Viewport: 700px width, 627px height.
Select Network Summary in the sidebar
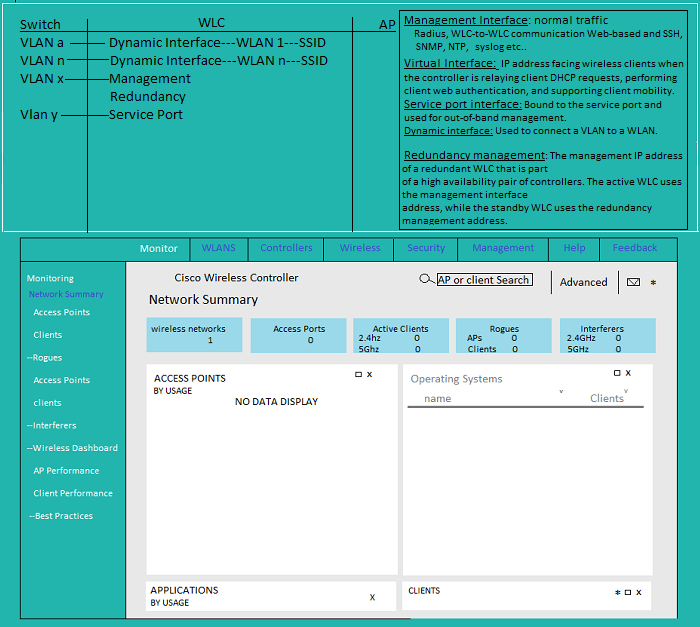pos(66,294)
